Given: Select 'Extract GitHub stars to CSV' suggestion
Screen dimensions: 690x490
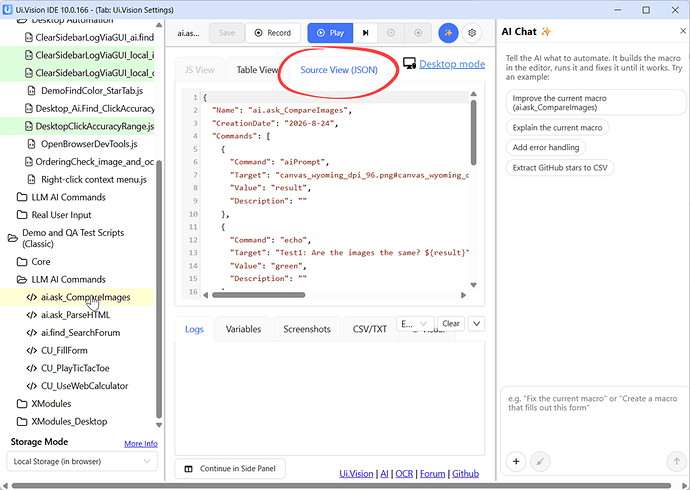Looking at the screenshot, I should pyautogui.click(x=560, y=168).
